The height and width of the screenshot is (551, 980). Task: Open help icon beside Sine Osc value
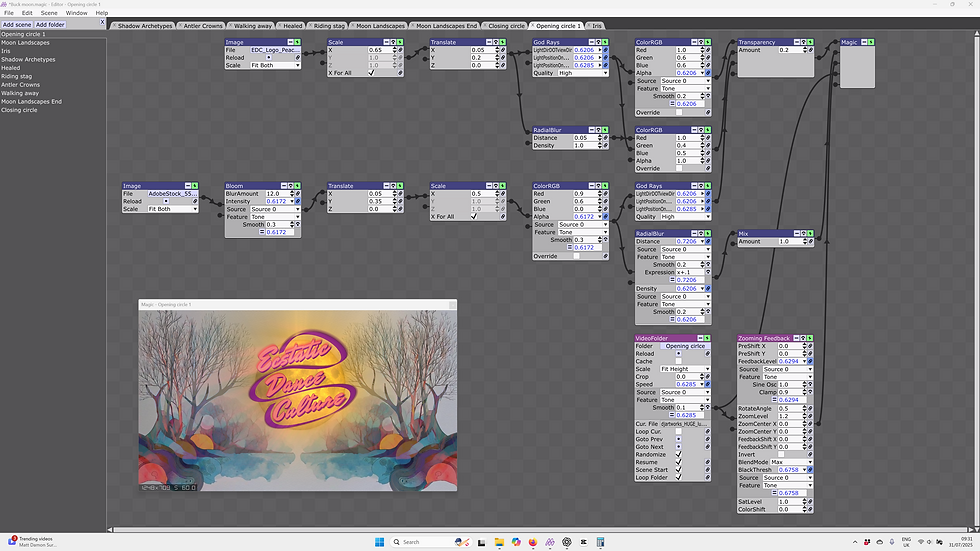811,385
